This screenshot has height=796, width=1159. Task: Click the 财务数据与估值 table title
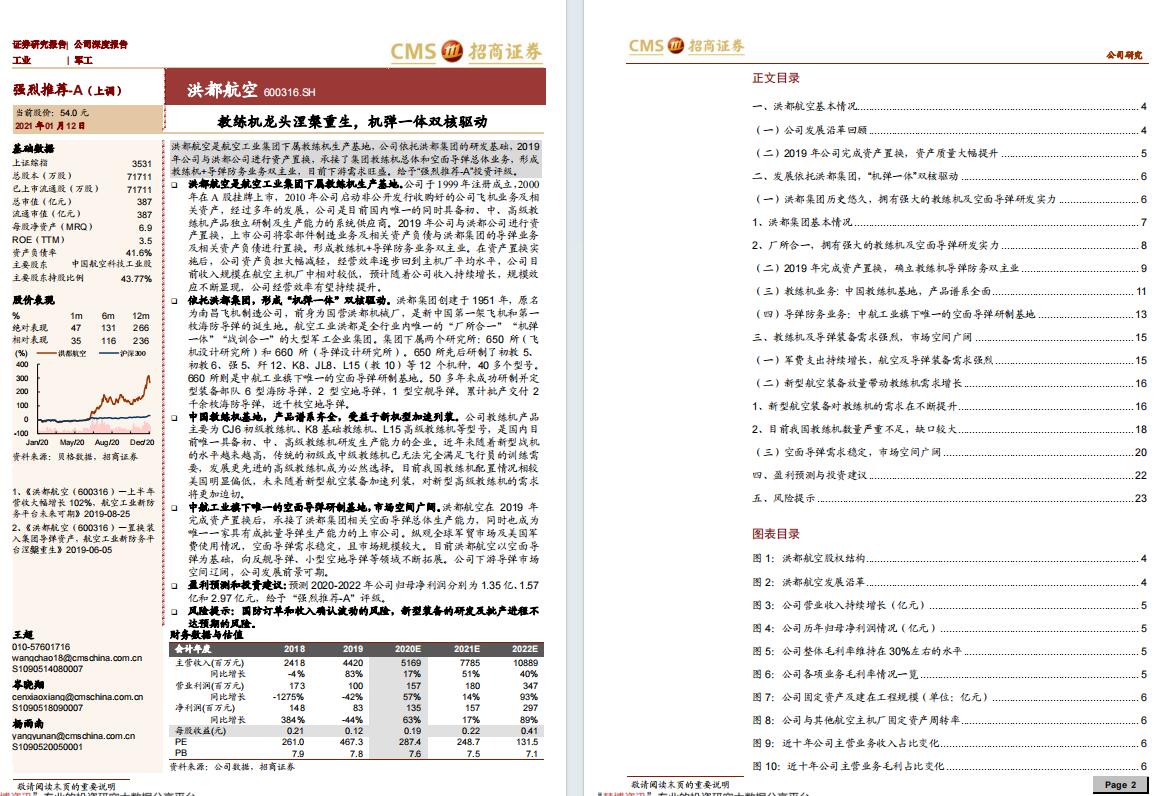[x=206, y=635]
